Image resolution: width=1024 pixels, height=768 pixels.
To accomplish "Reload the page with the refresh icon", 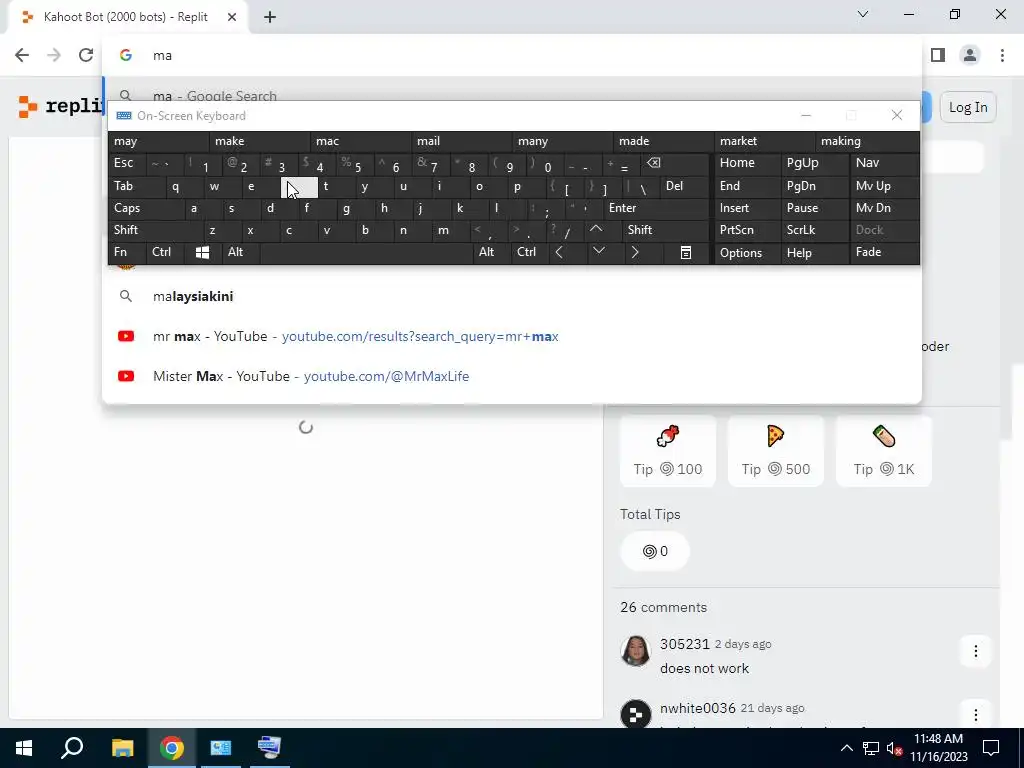I will coord(86,55).
